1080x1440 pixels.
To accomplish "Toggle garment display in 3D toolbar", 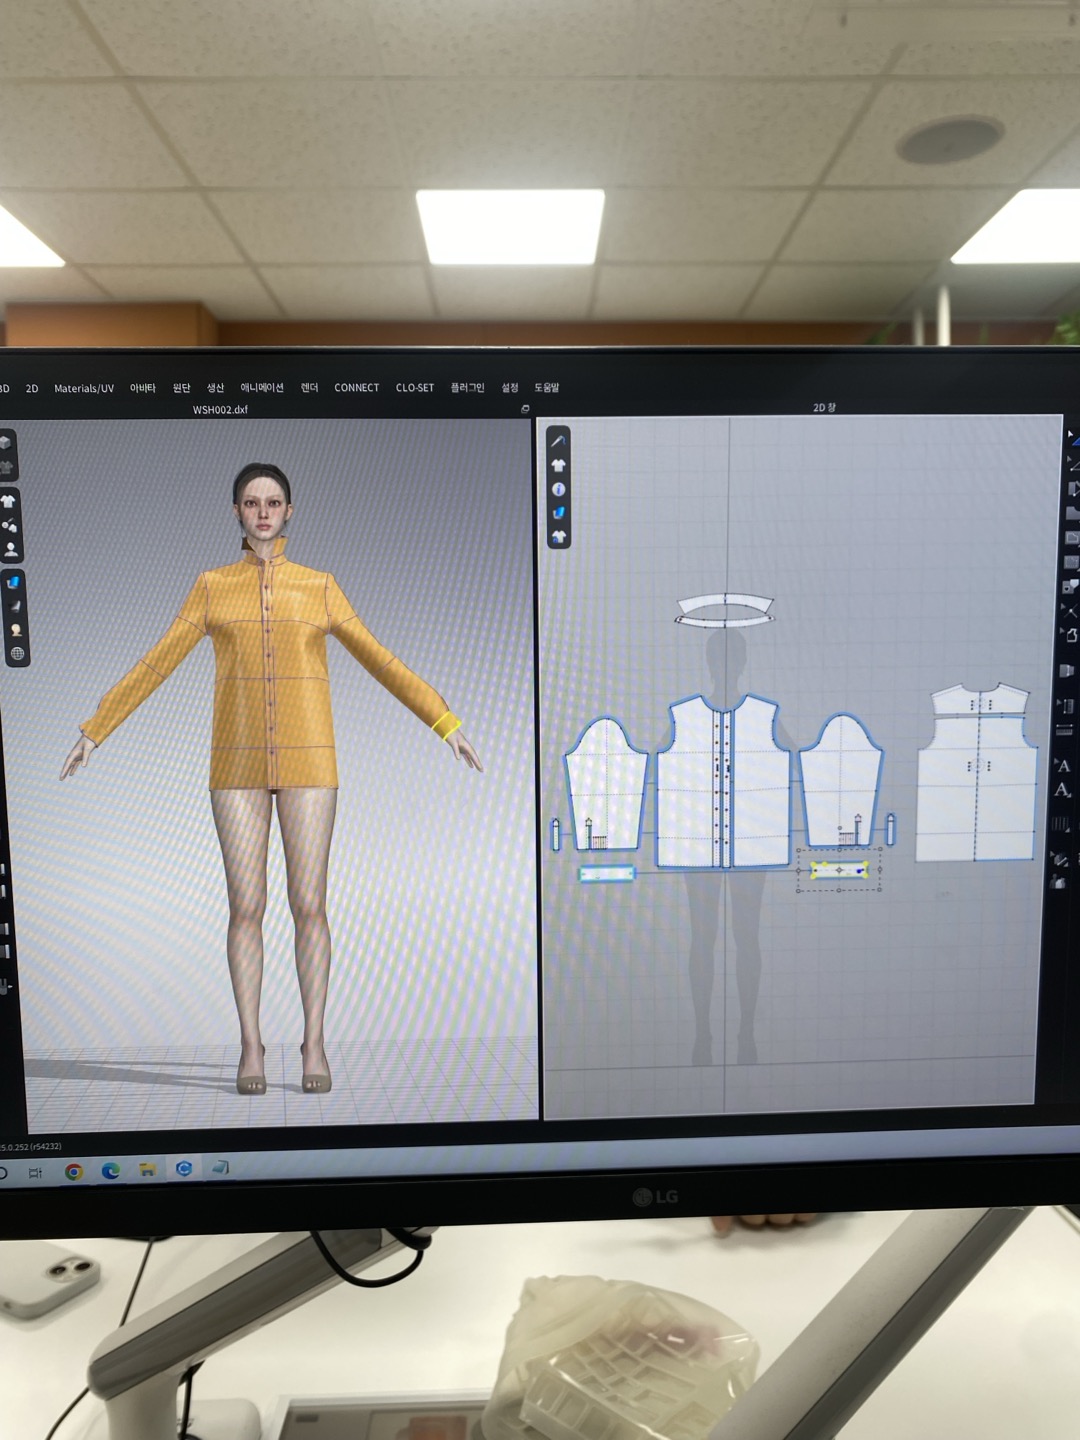I will point(9,501).
